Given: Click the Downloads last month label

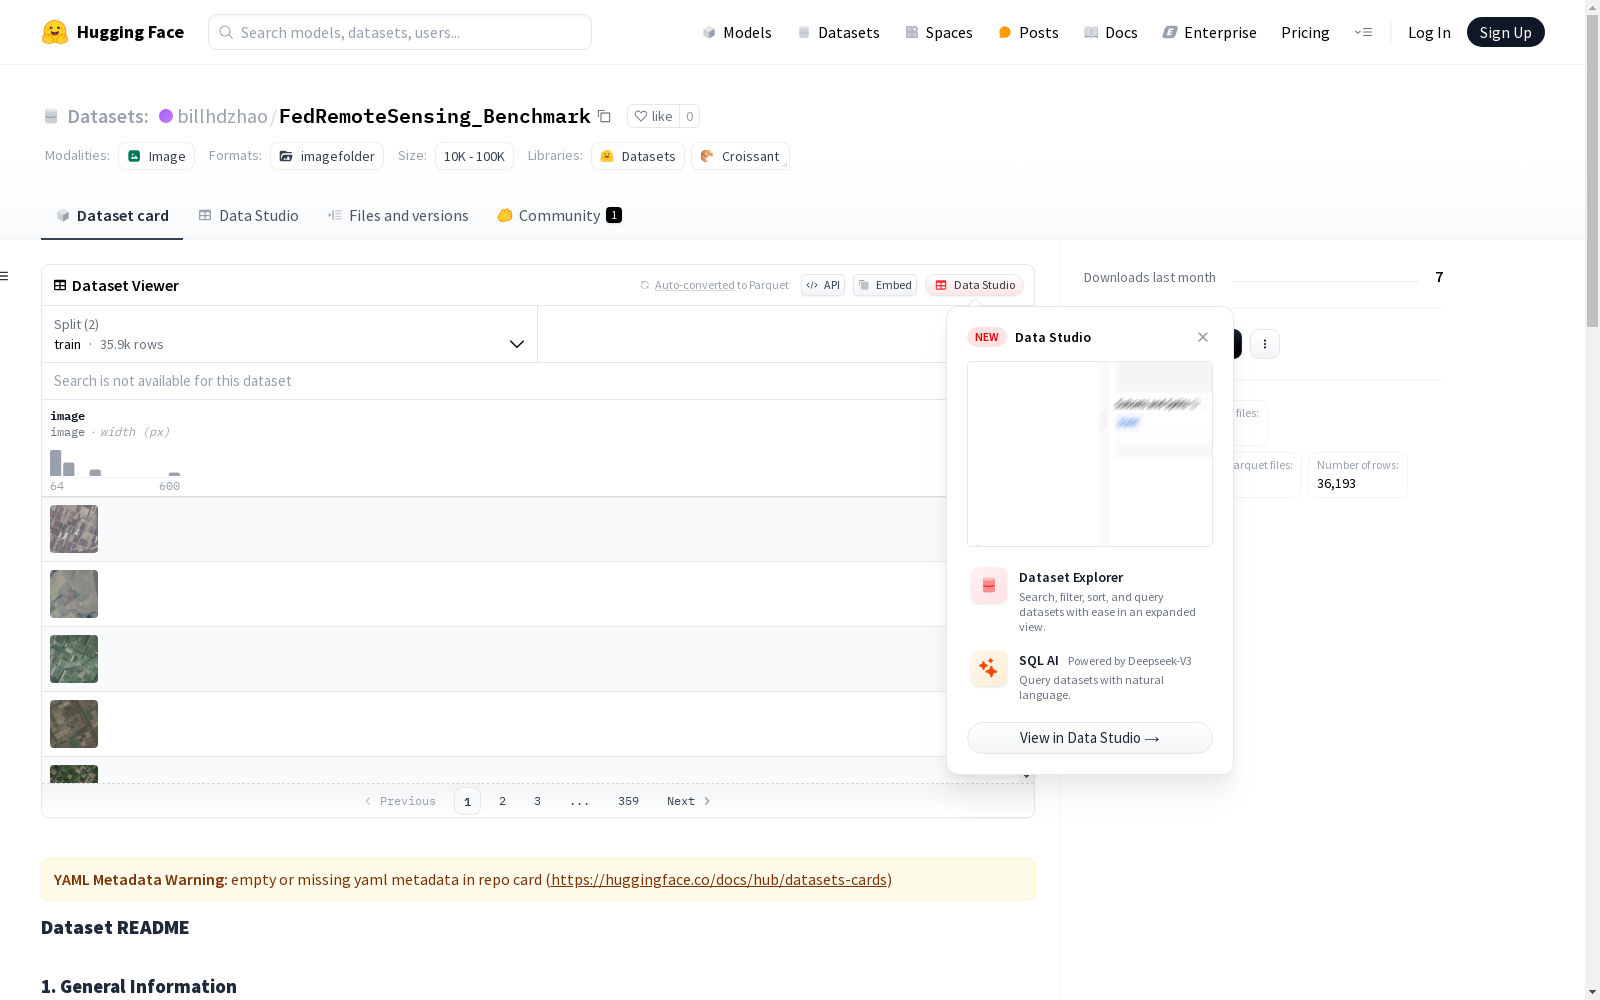Looking at the screenshot, I should [x=1150, y=277].
